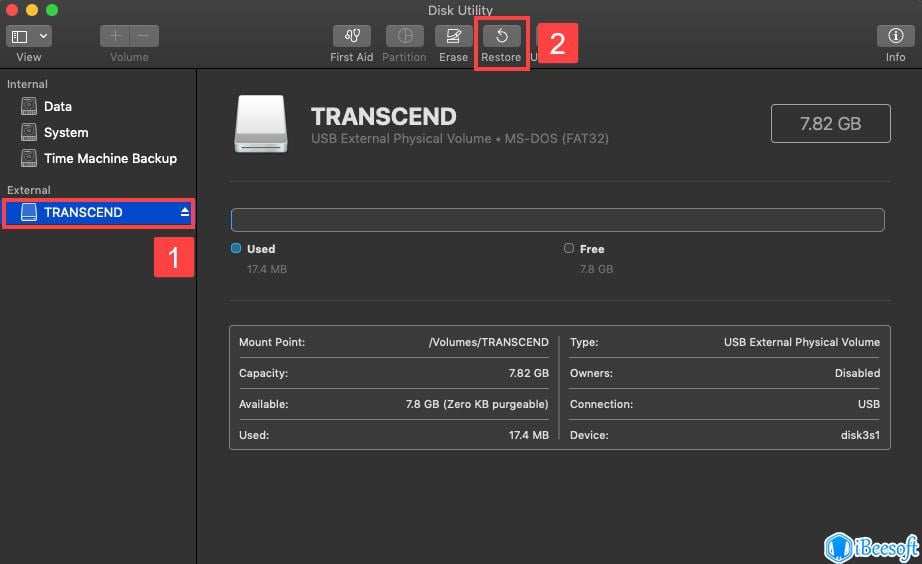Click the Data disk icon
Image resolution: width=922 pixels, height=564 pixels.
coord(29,106)
